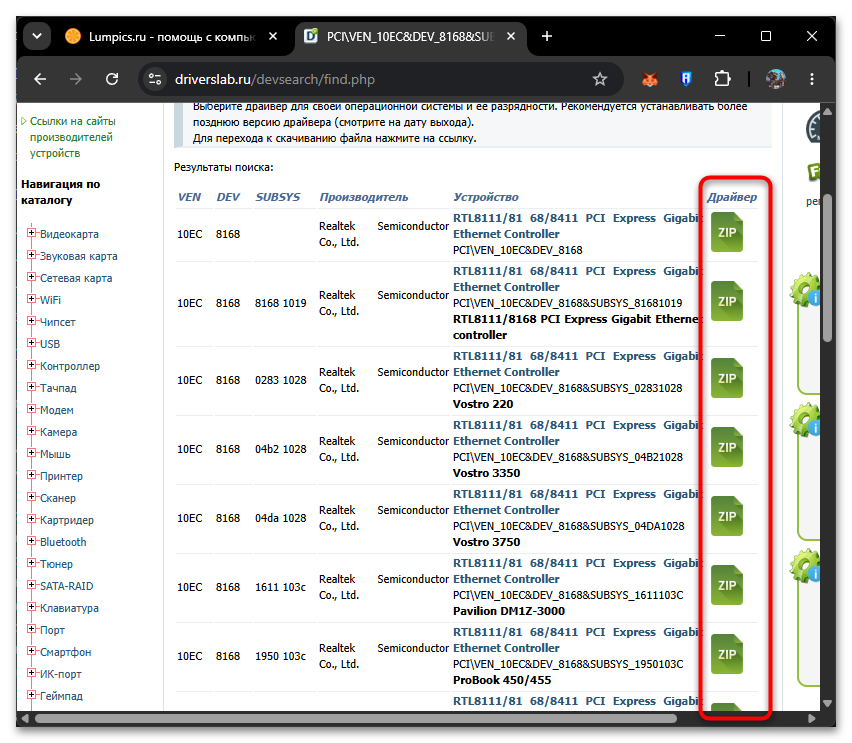Close the Lumpics.ru tab
Screen dimensions: 852x743
click(273, 36)
